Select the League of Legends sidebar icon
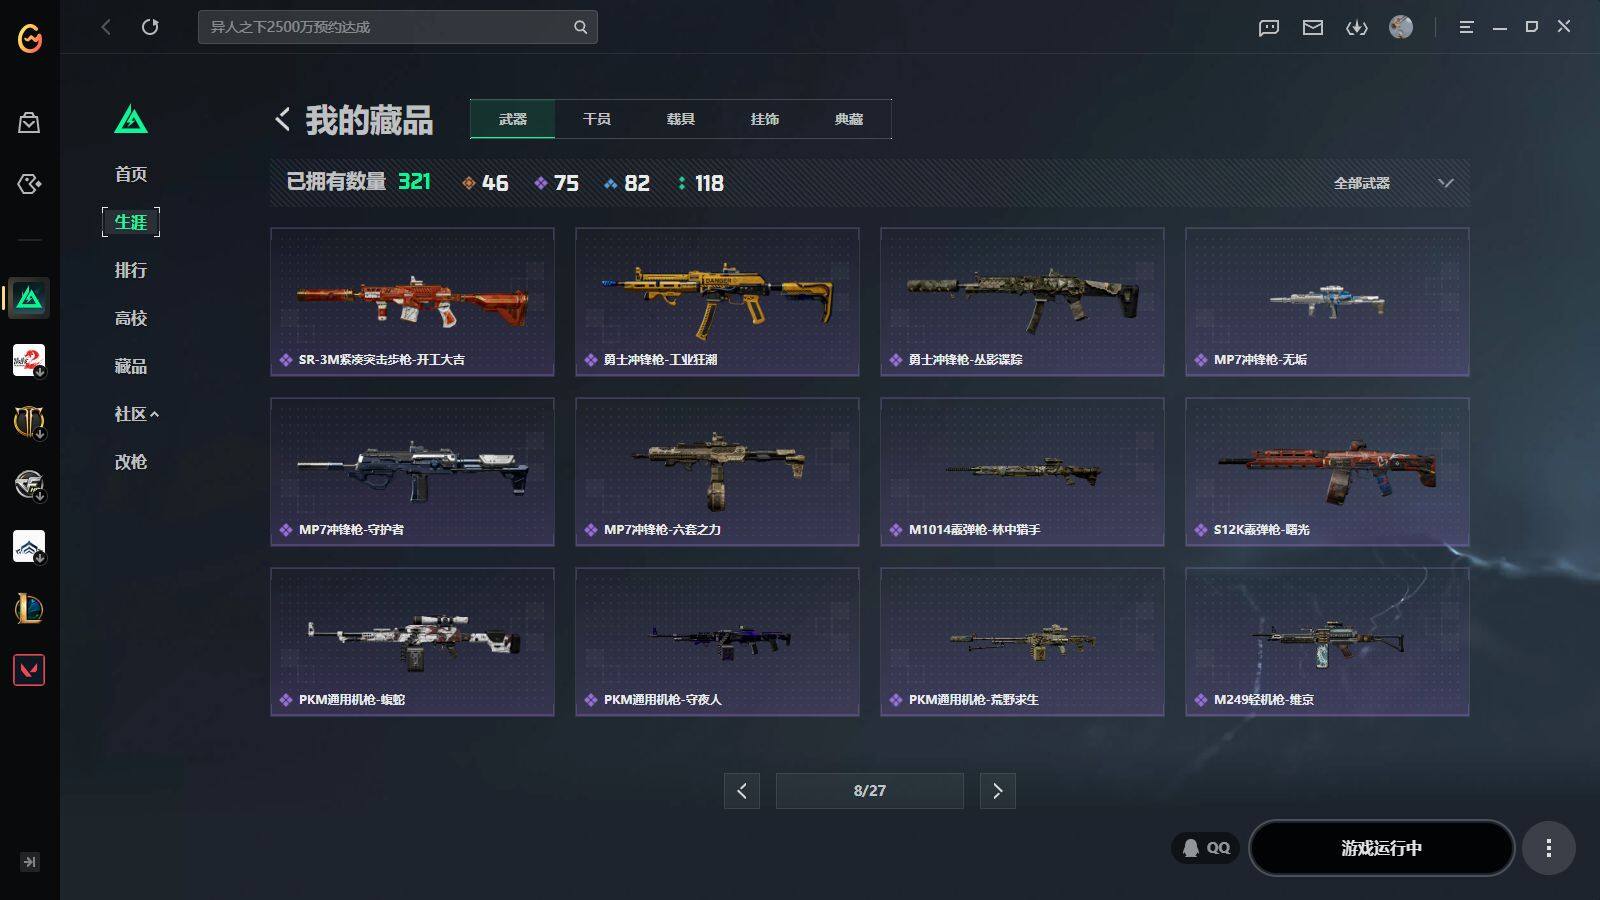 pyautogui.click(x=29, y=608)
